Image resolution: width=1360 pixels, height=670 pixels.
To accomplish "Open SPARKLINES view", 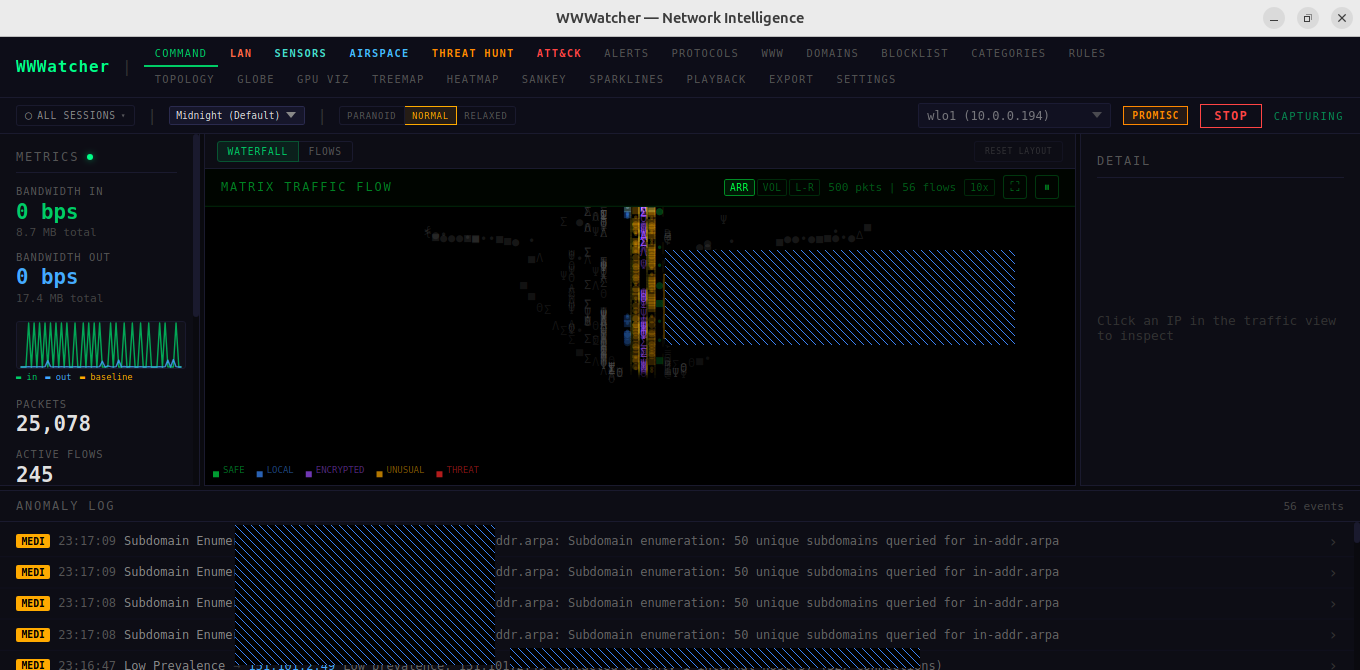I will [626, 79].
